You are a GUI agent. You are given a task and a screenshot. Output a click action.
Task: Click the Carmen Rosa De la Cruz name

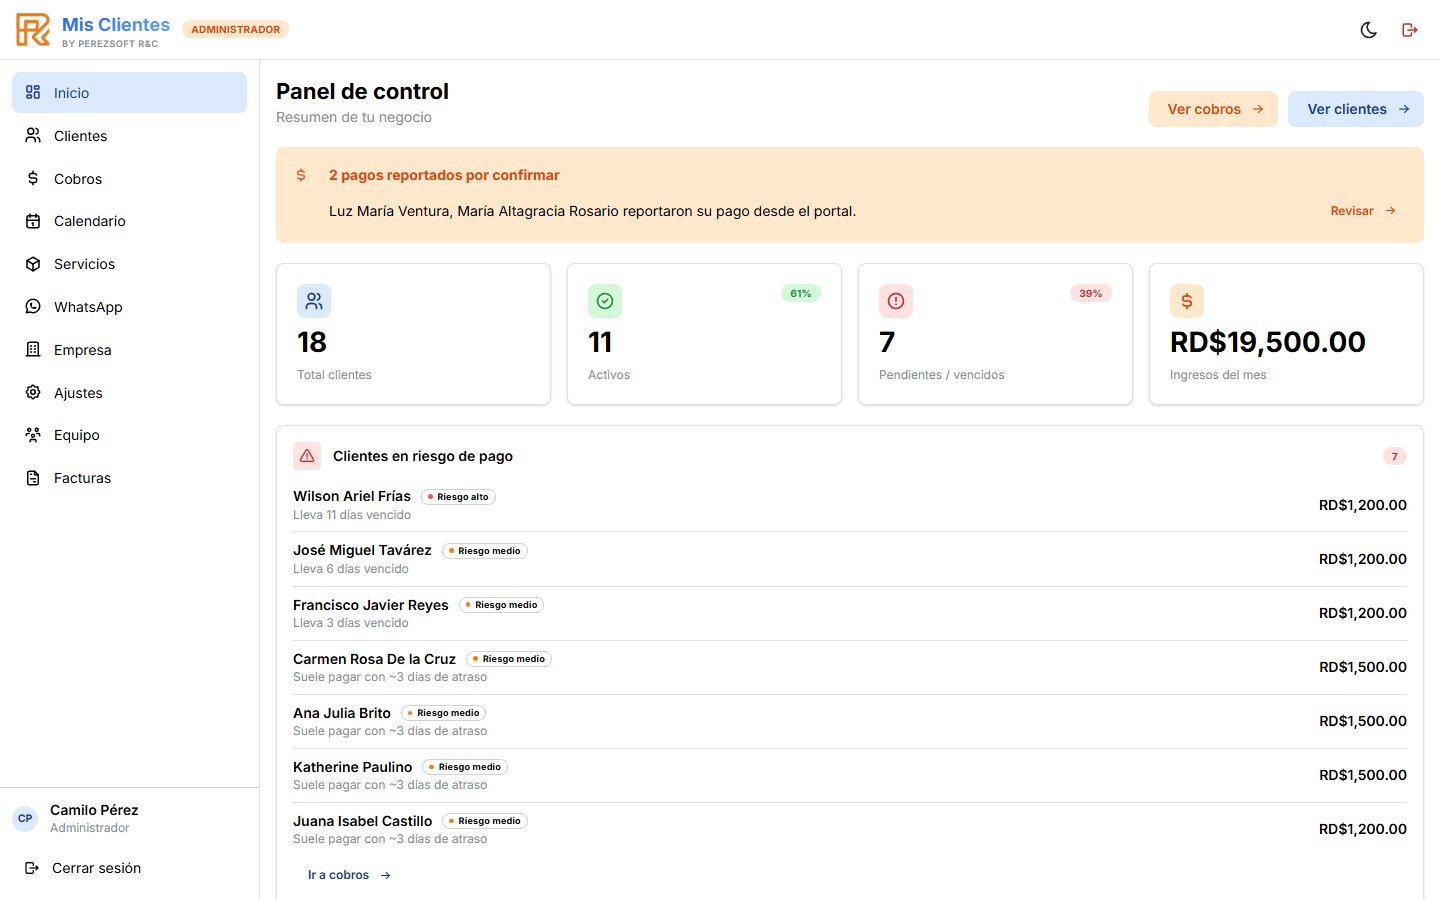point(374,658)
